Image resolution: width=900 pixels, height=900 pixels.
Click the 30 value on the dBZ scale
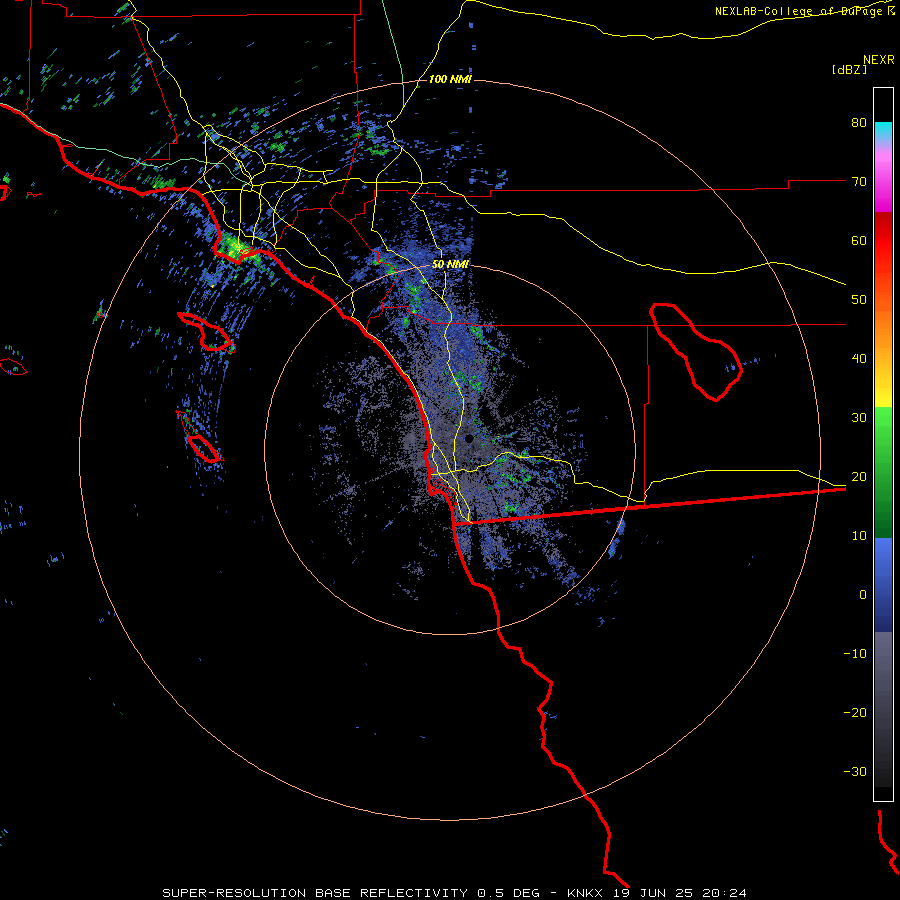(x=859, y=418)
